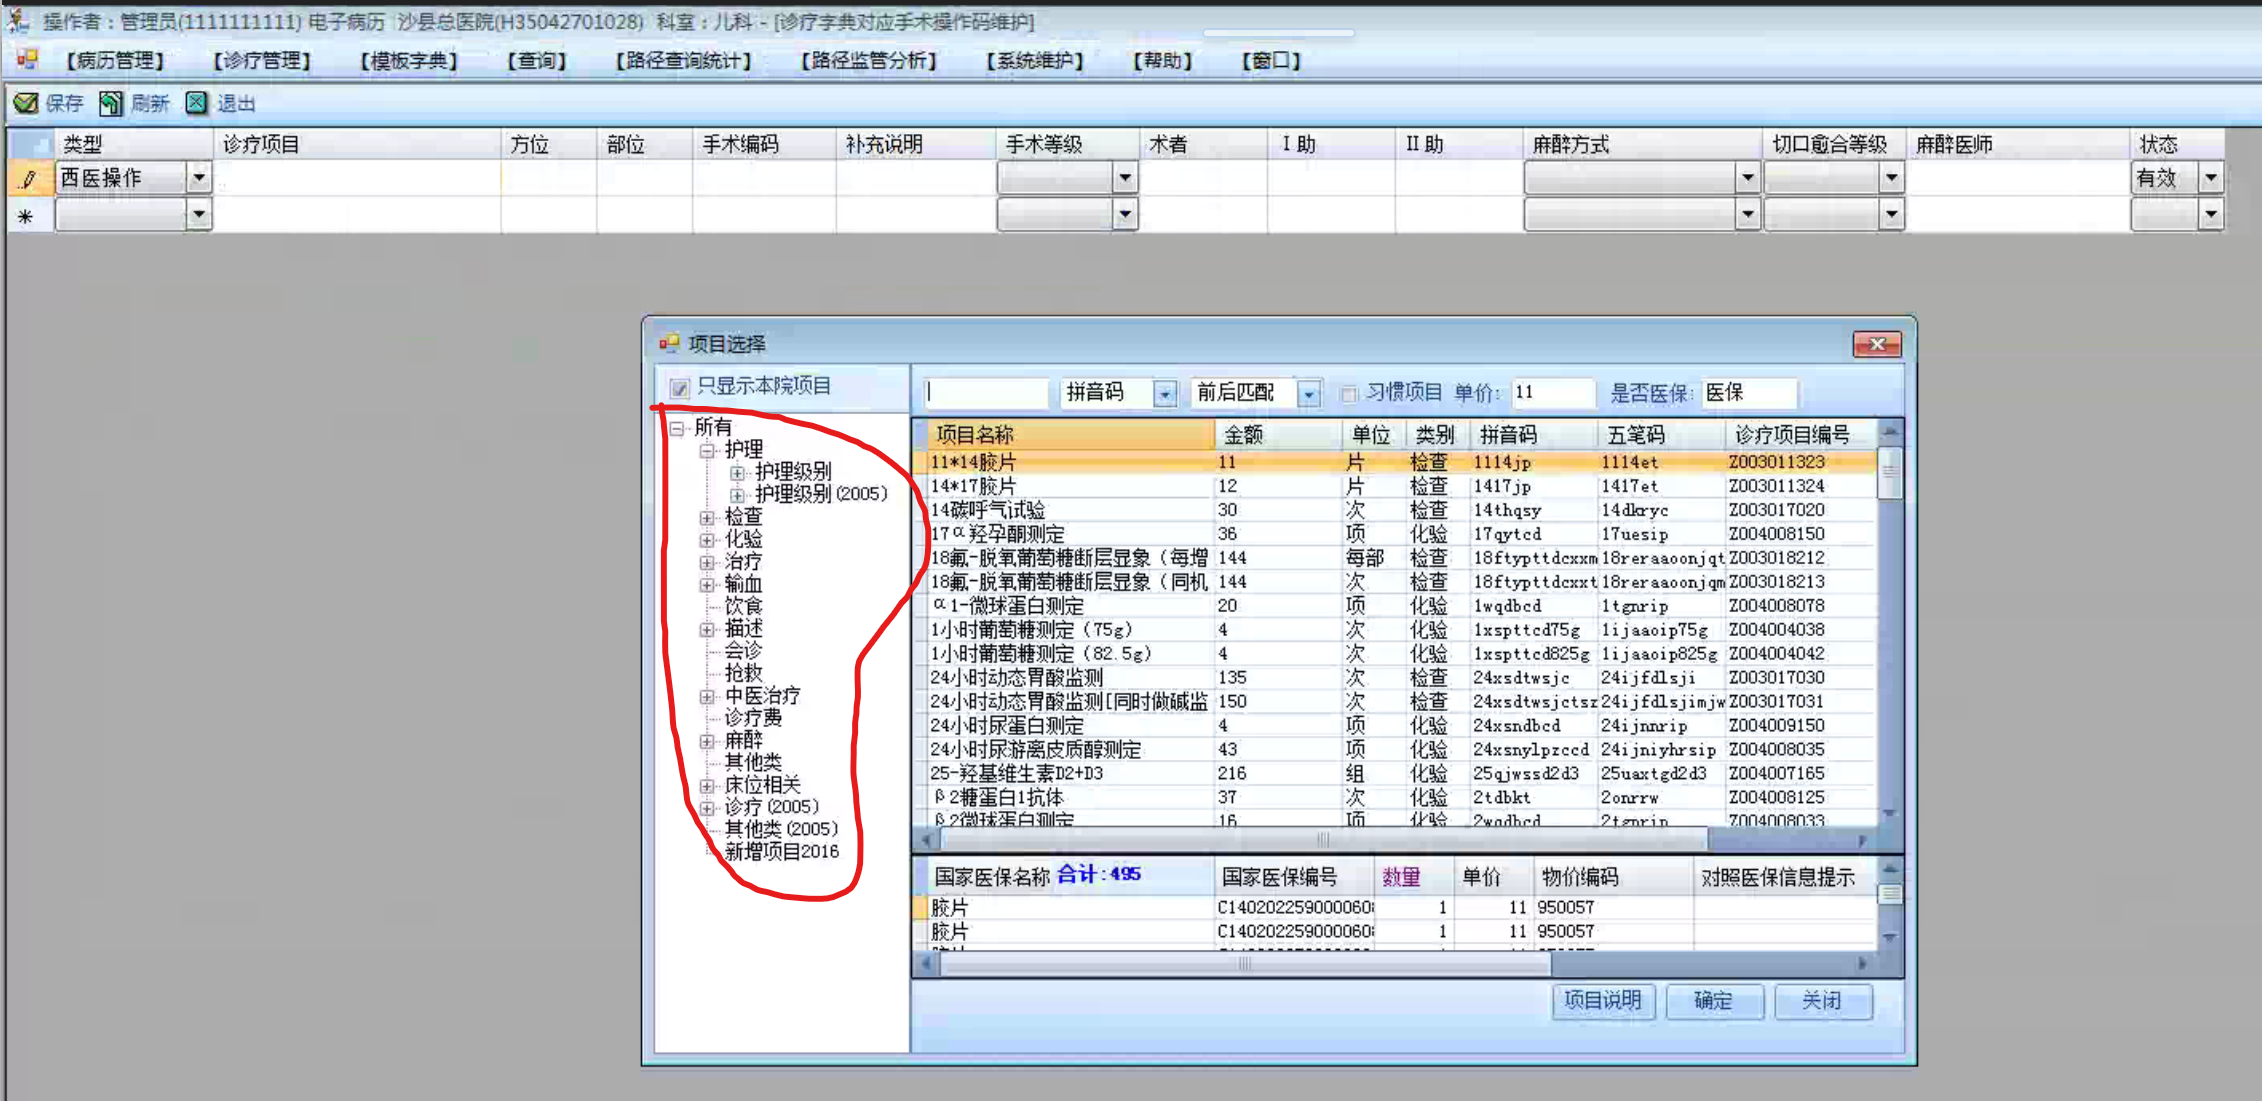Click the Exit (退出) toolbar icon
The width and height of the screenshot is (2262, 1101).
coord(197,103)
